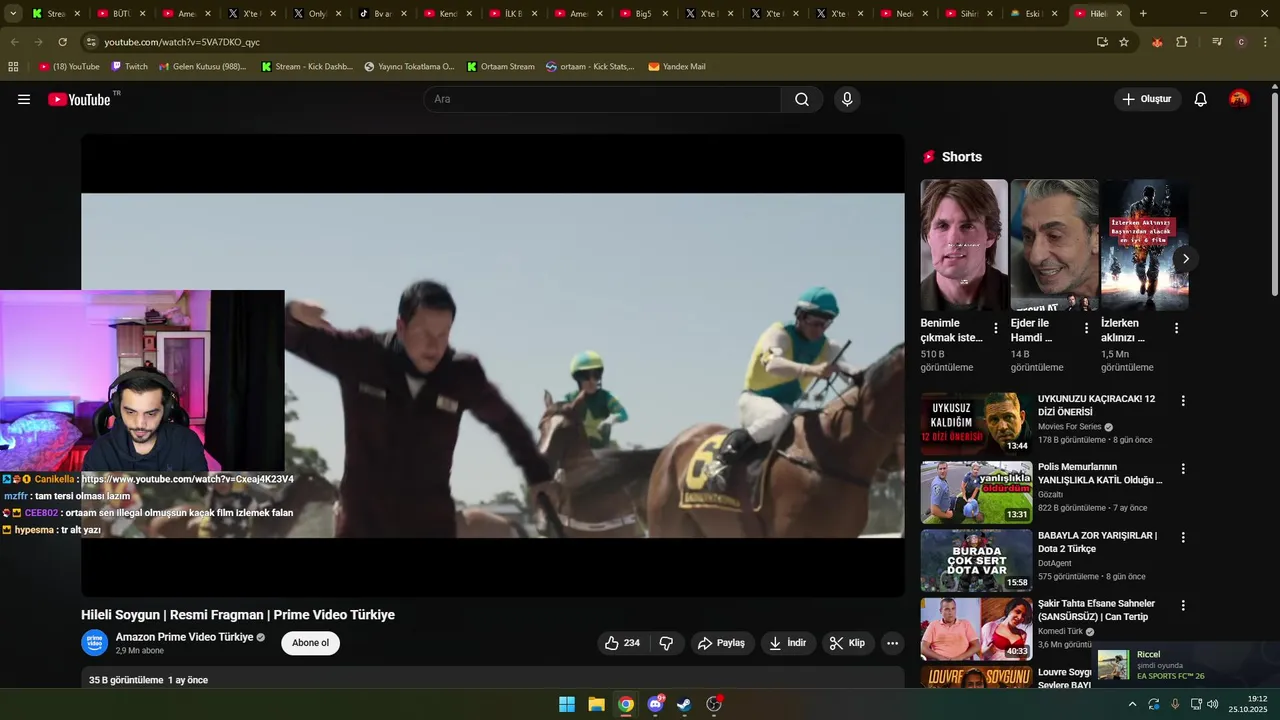
Task: Open the Chrome profile avatar button
Action: pos(1241,42)
